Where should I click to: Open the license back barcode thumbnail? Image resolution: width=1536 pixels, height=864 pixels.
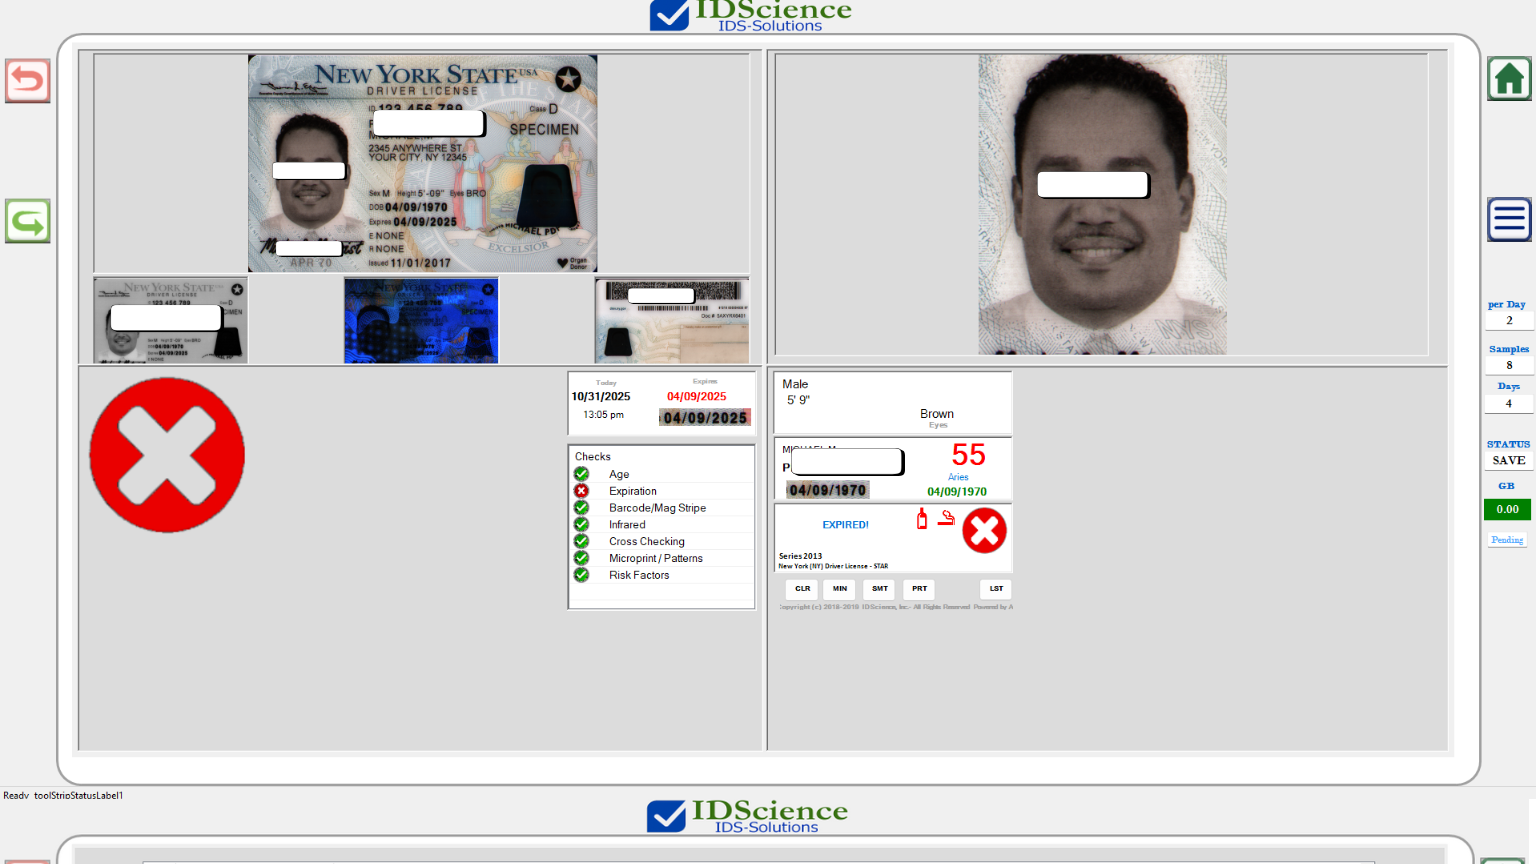[671, 320]
